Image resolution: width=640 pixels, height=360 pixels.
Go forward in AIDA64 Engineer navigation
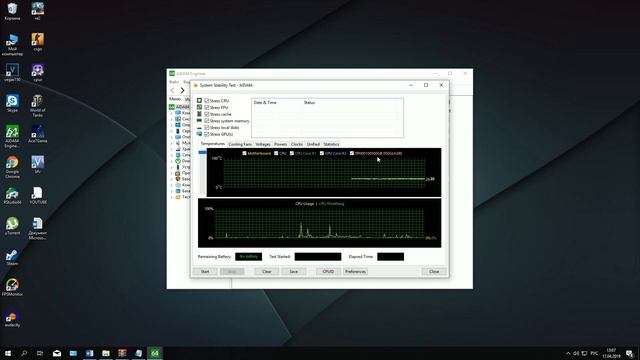click(x=182, y=90)
